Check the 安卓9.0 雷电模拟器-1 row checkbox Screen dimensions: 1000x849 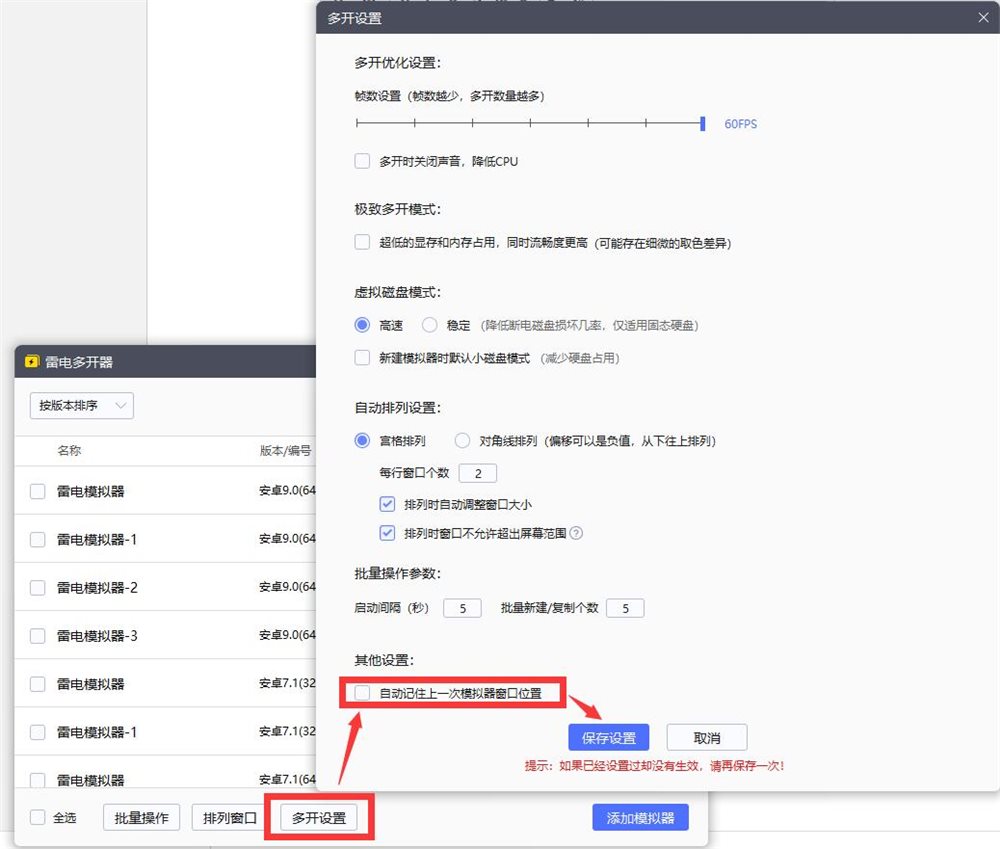(x=38, y=539)
